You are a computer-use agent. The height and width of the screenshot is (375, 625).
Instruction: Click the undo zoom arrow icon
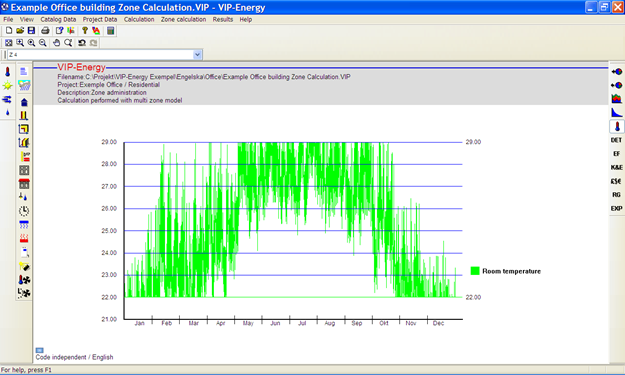[x=82, y=43]
